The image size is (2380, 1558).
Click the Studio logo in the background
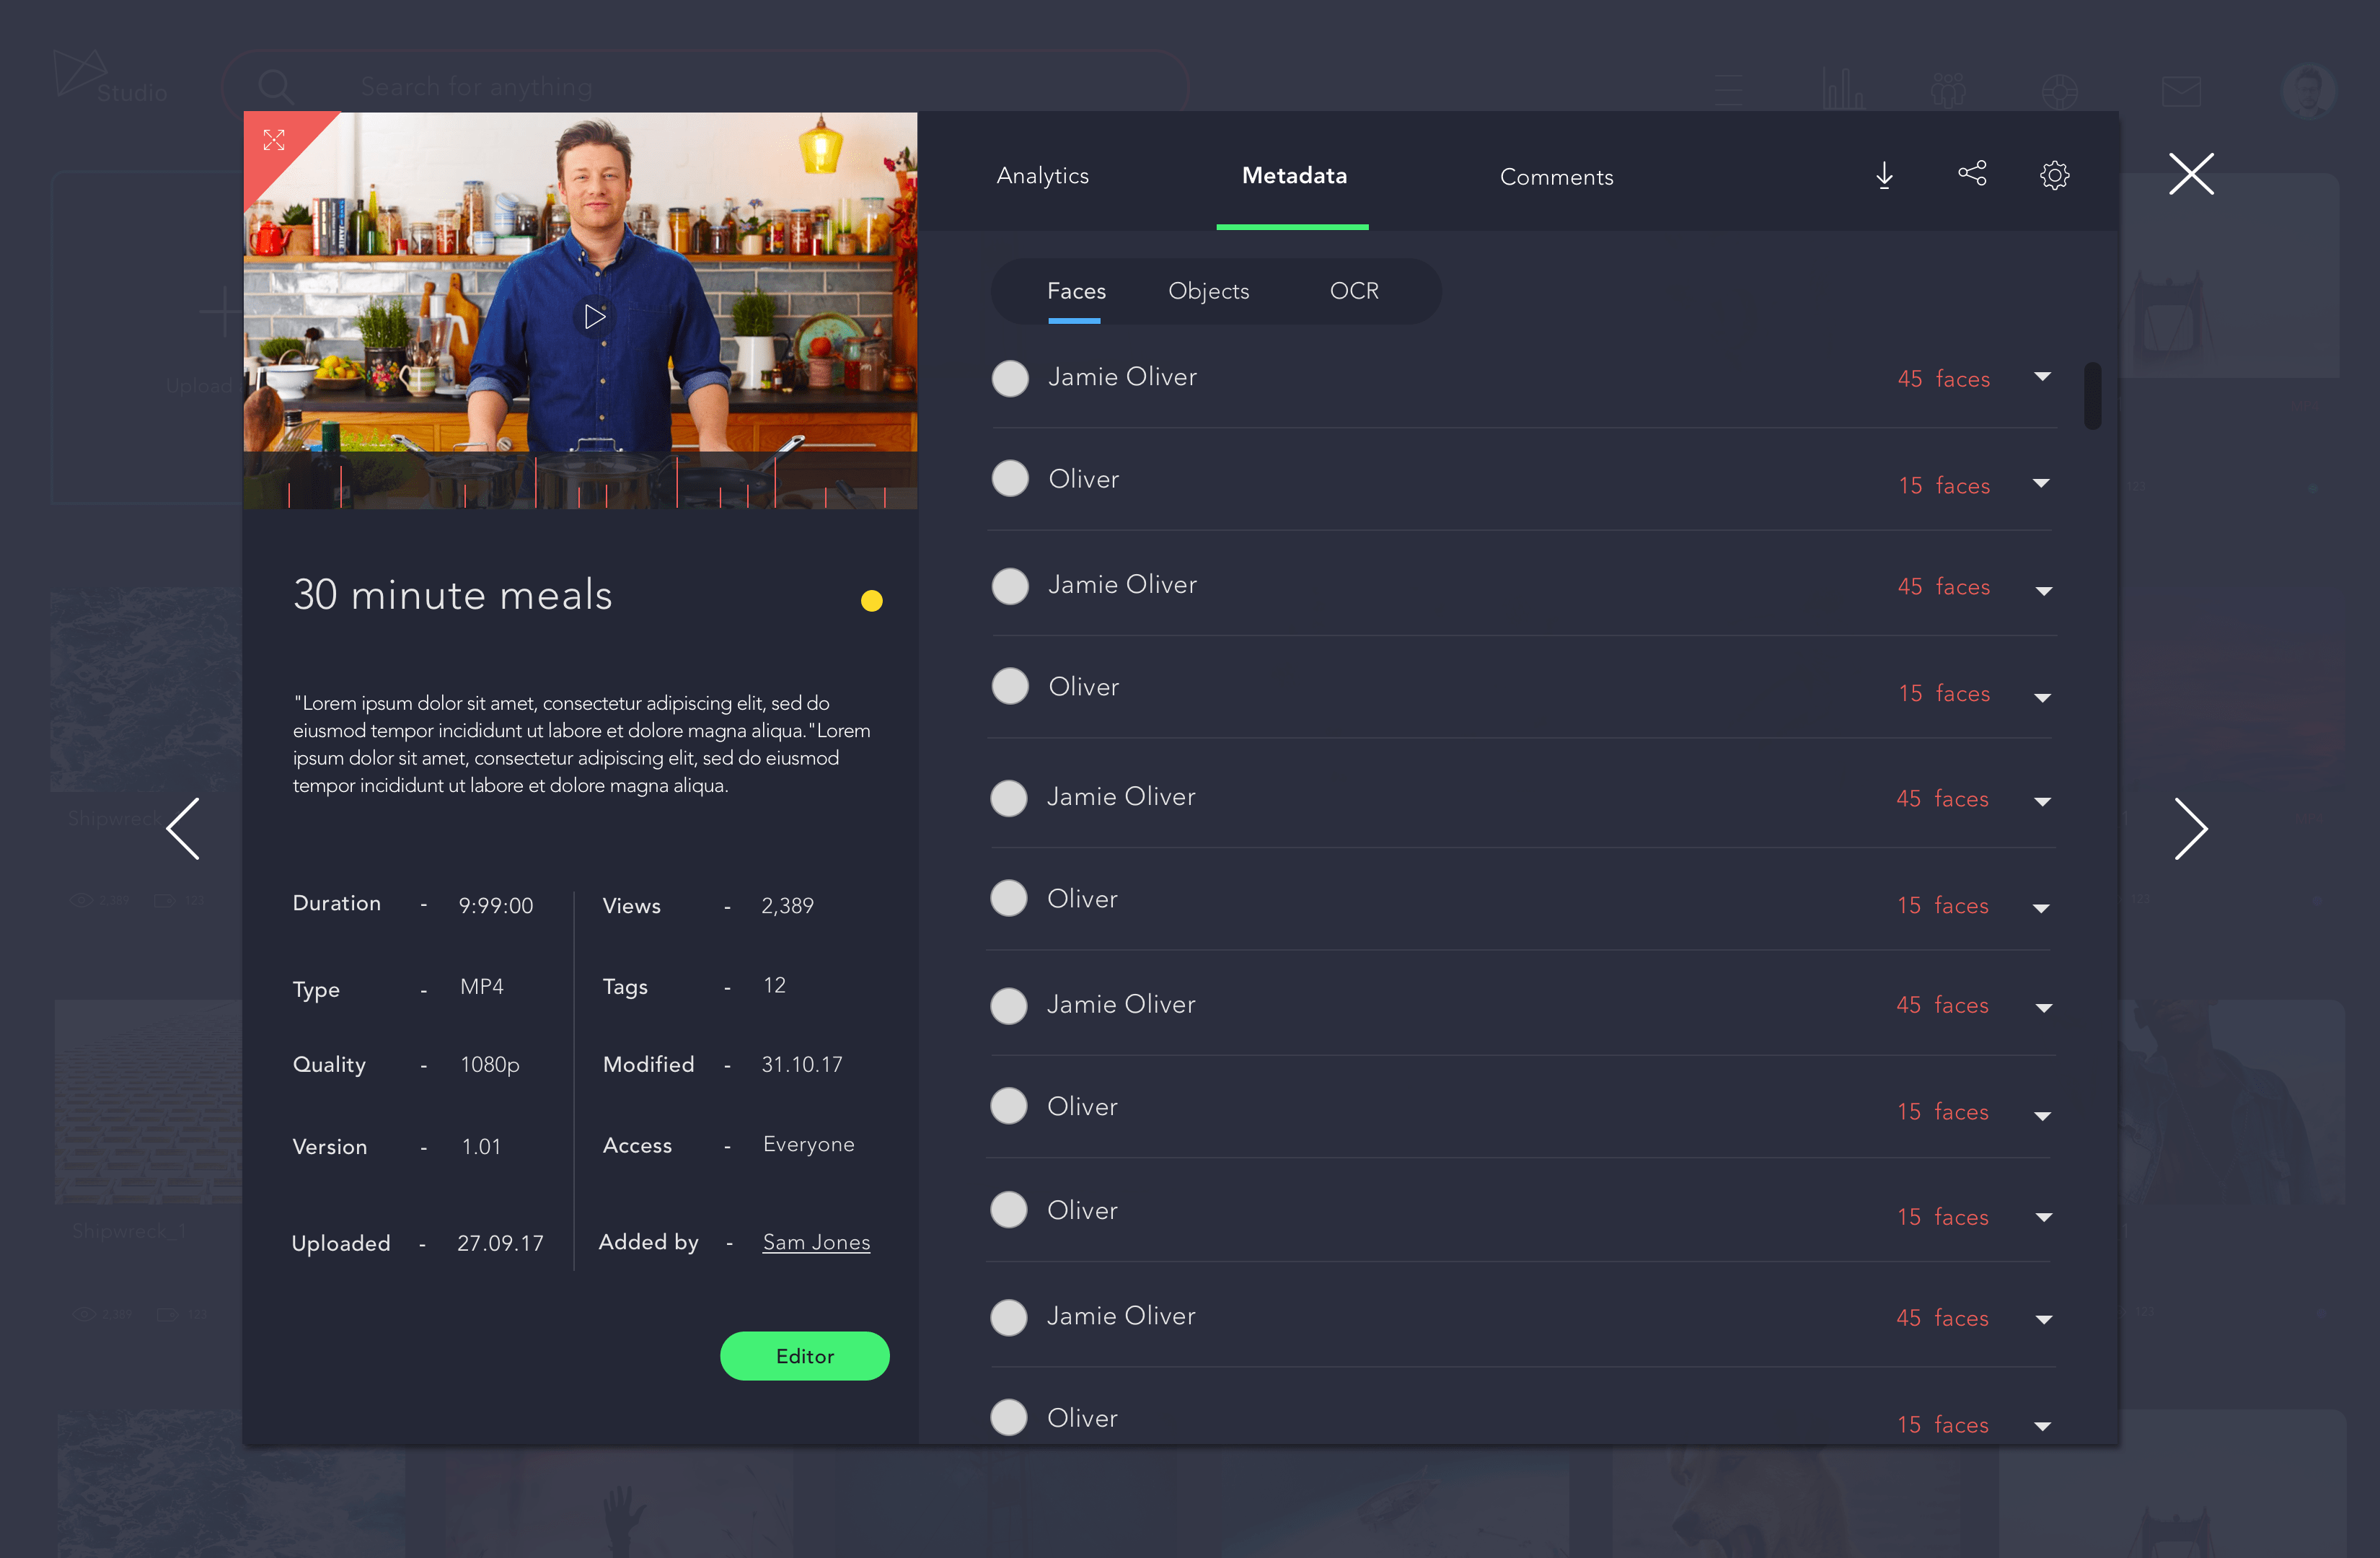[x=110, y=77]
